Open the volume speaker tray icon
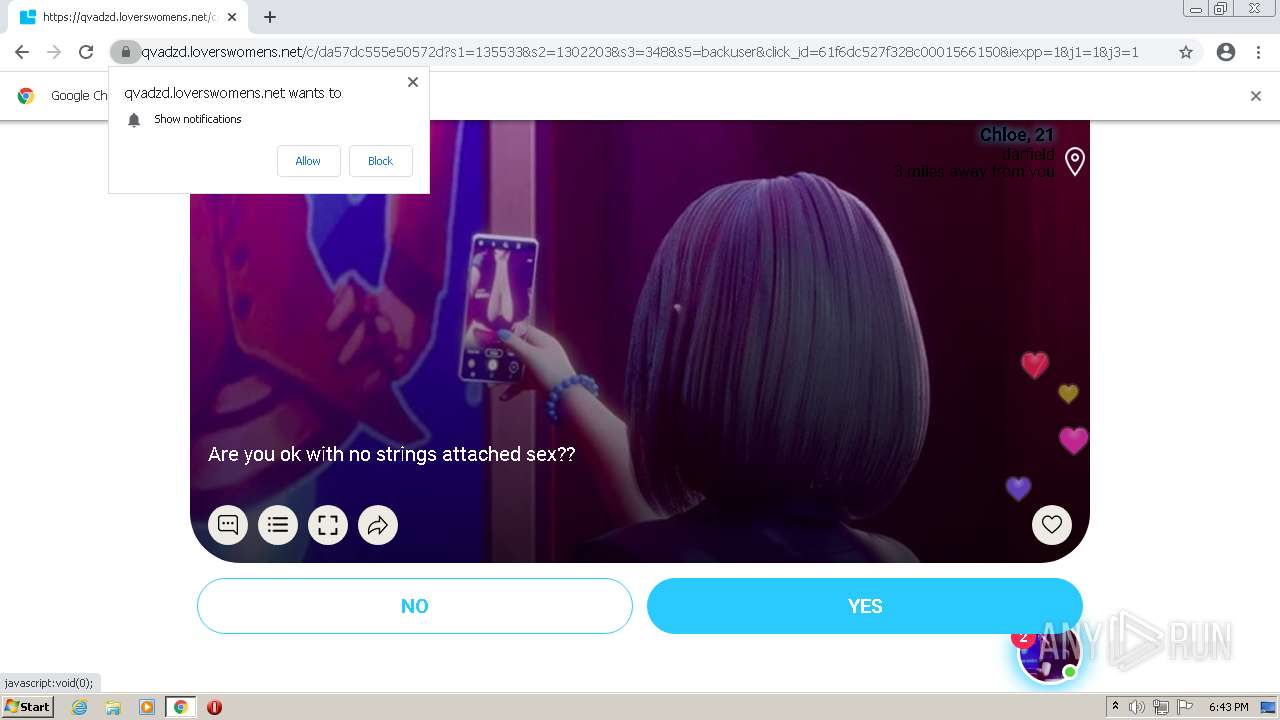 (x=1137, y=707)
